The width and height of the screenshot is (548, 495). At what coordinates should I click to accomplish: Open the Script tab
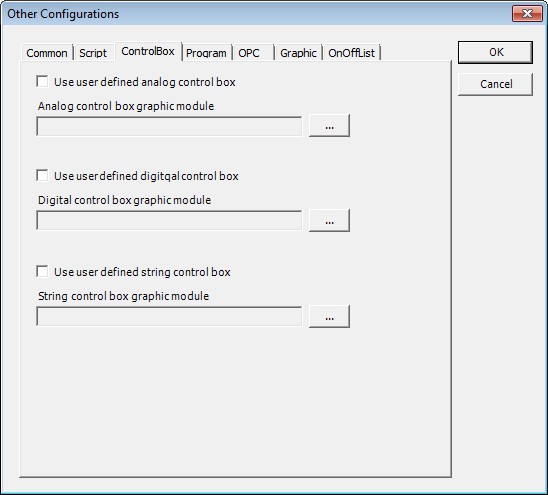[93, 53]
